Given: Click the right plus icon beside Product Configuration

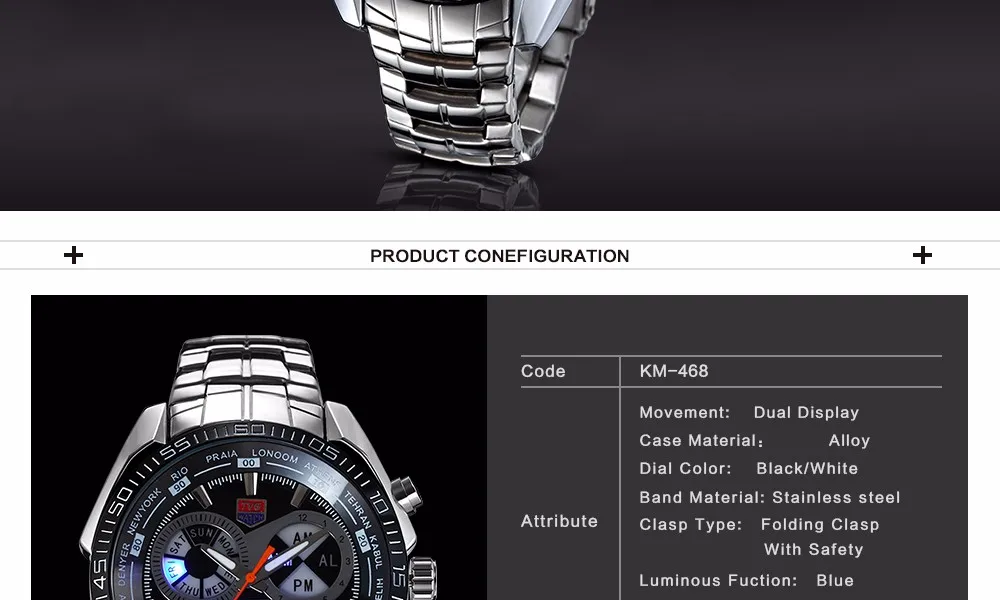Looking at the screenshot, I should [922, 255].
